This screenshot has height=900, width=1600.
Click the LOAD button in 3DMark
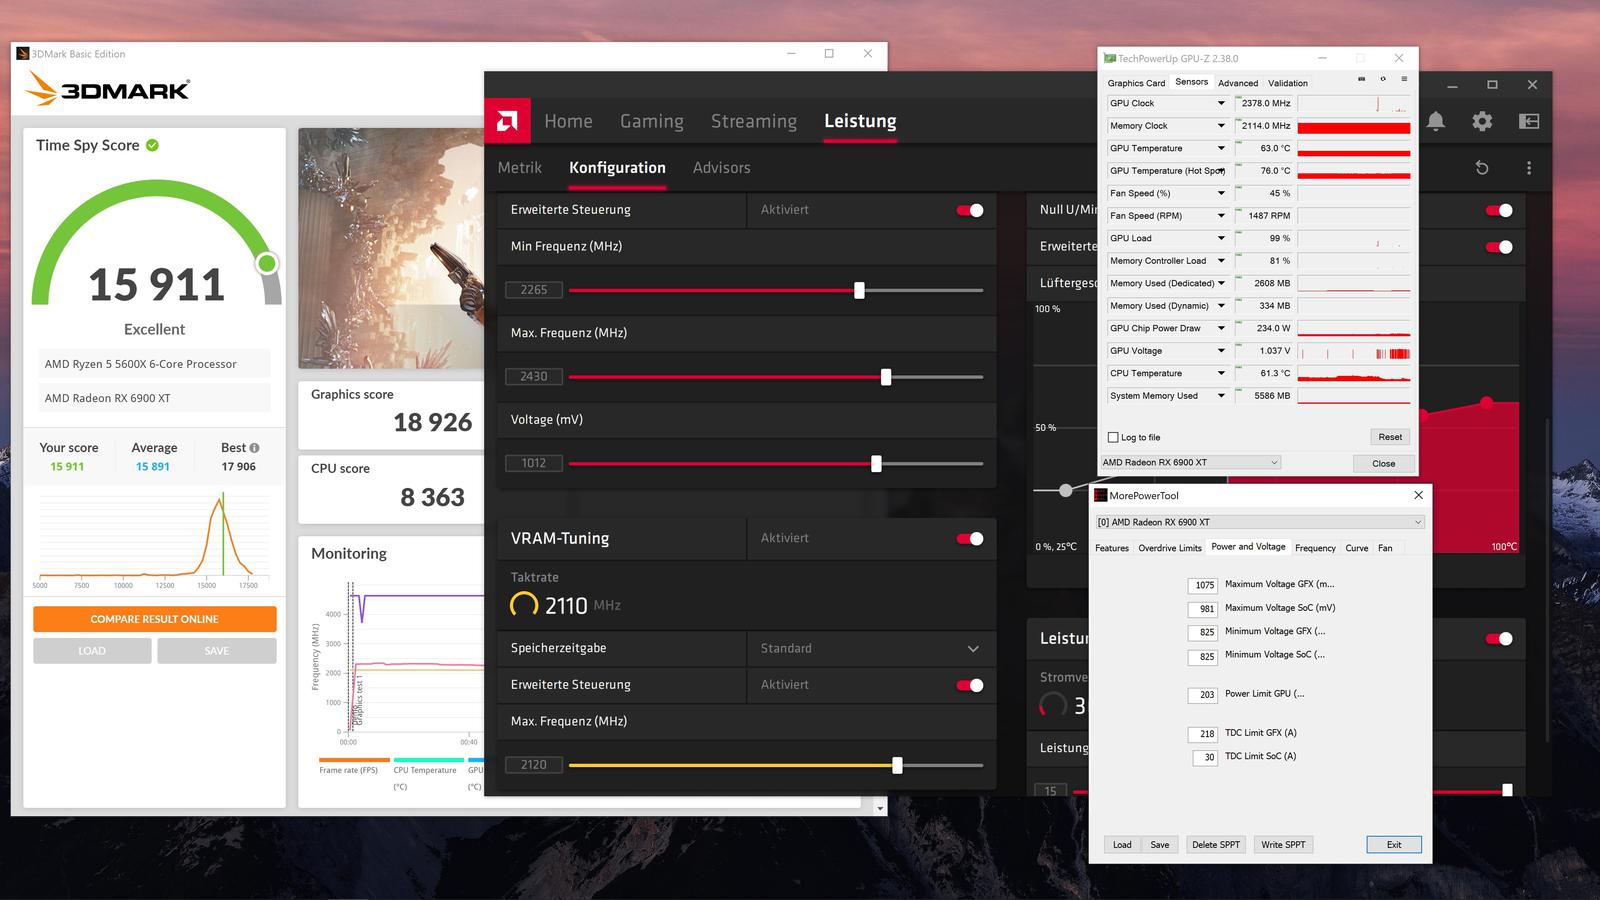point(92,651)
